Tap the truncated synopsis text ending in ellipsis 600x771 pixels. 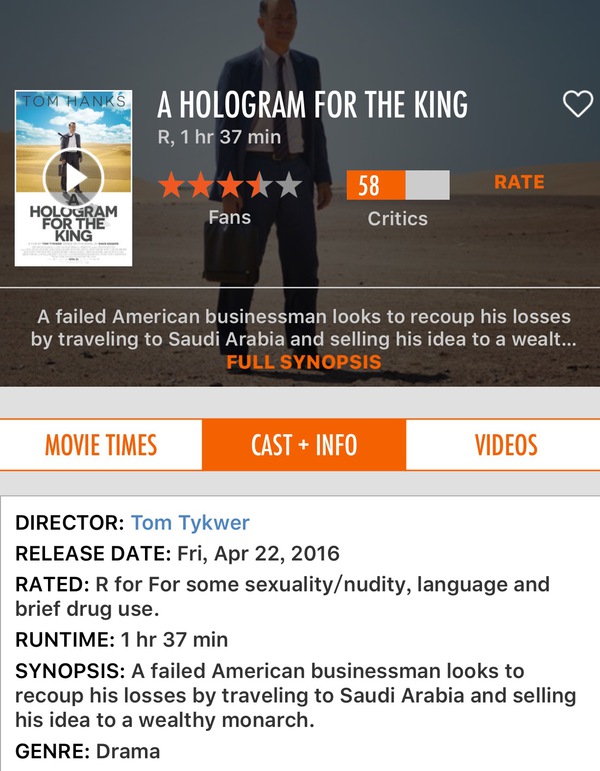pos(303,328)
